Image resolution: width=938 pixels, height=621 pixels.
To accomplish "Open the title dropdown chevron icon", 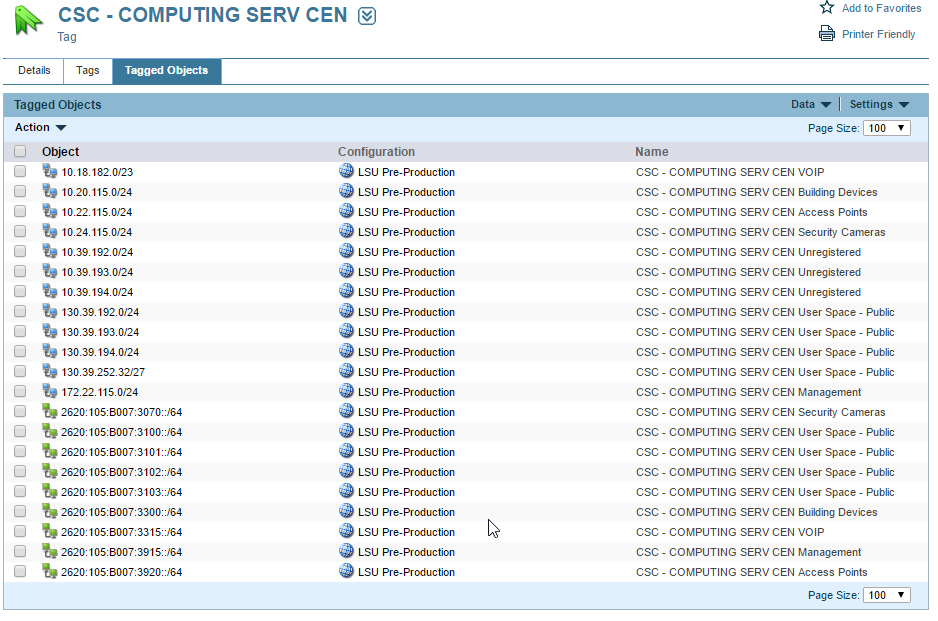I will click(367, 16).
